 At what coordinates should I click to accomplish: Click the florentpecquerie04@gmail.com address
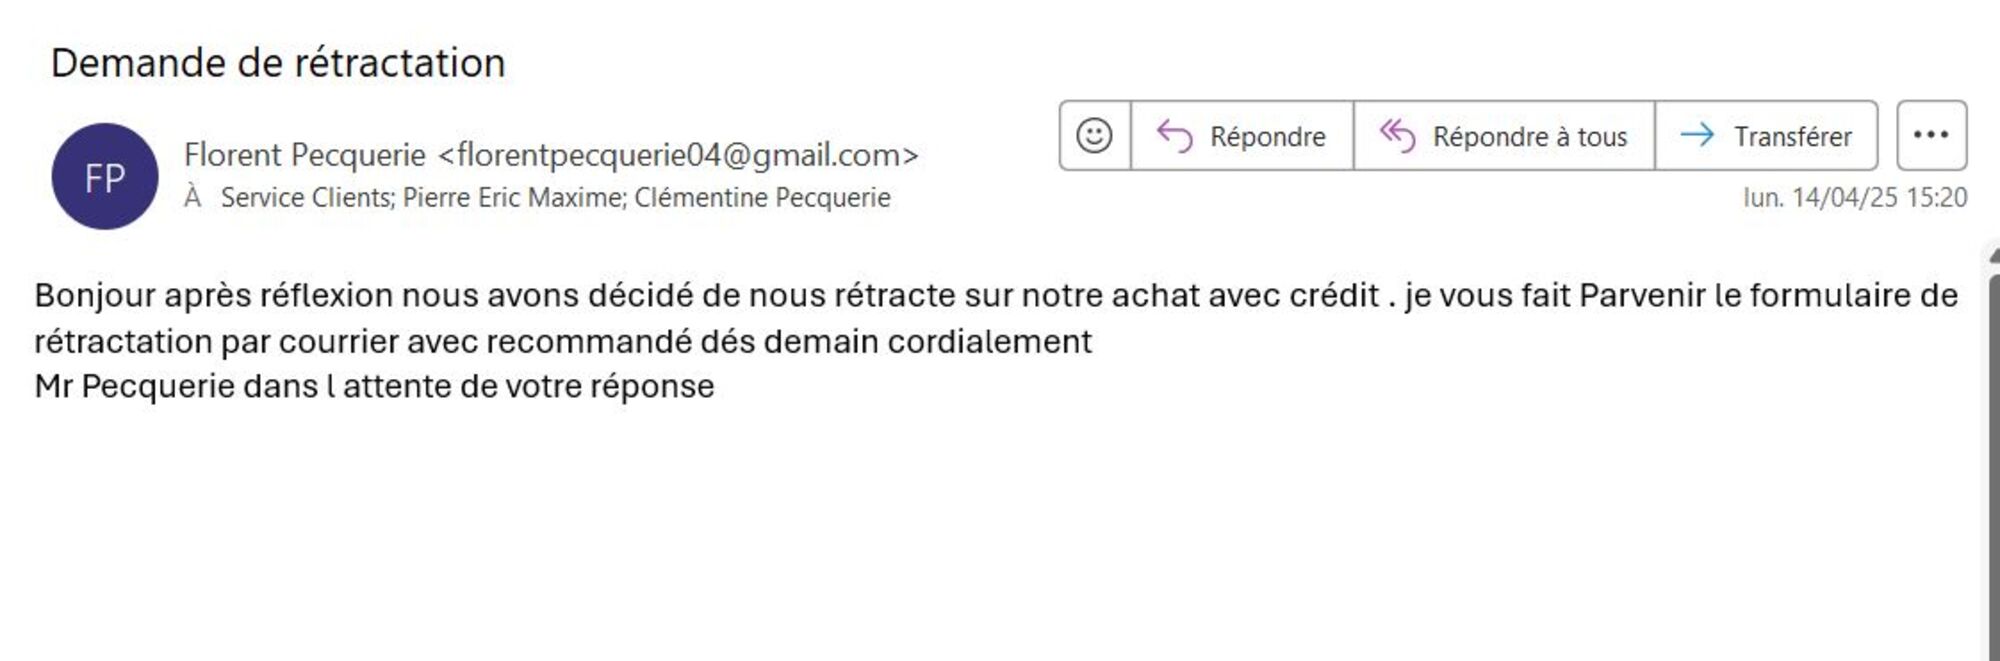point(678,155)
